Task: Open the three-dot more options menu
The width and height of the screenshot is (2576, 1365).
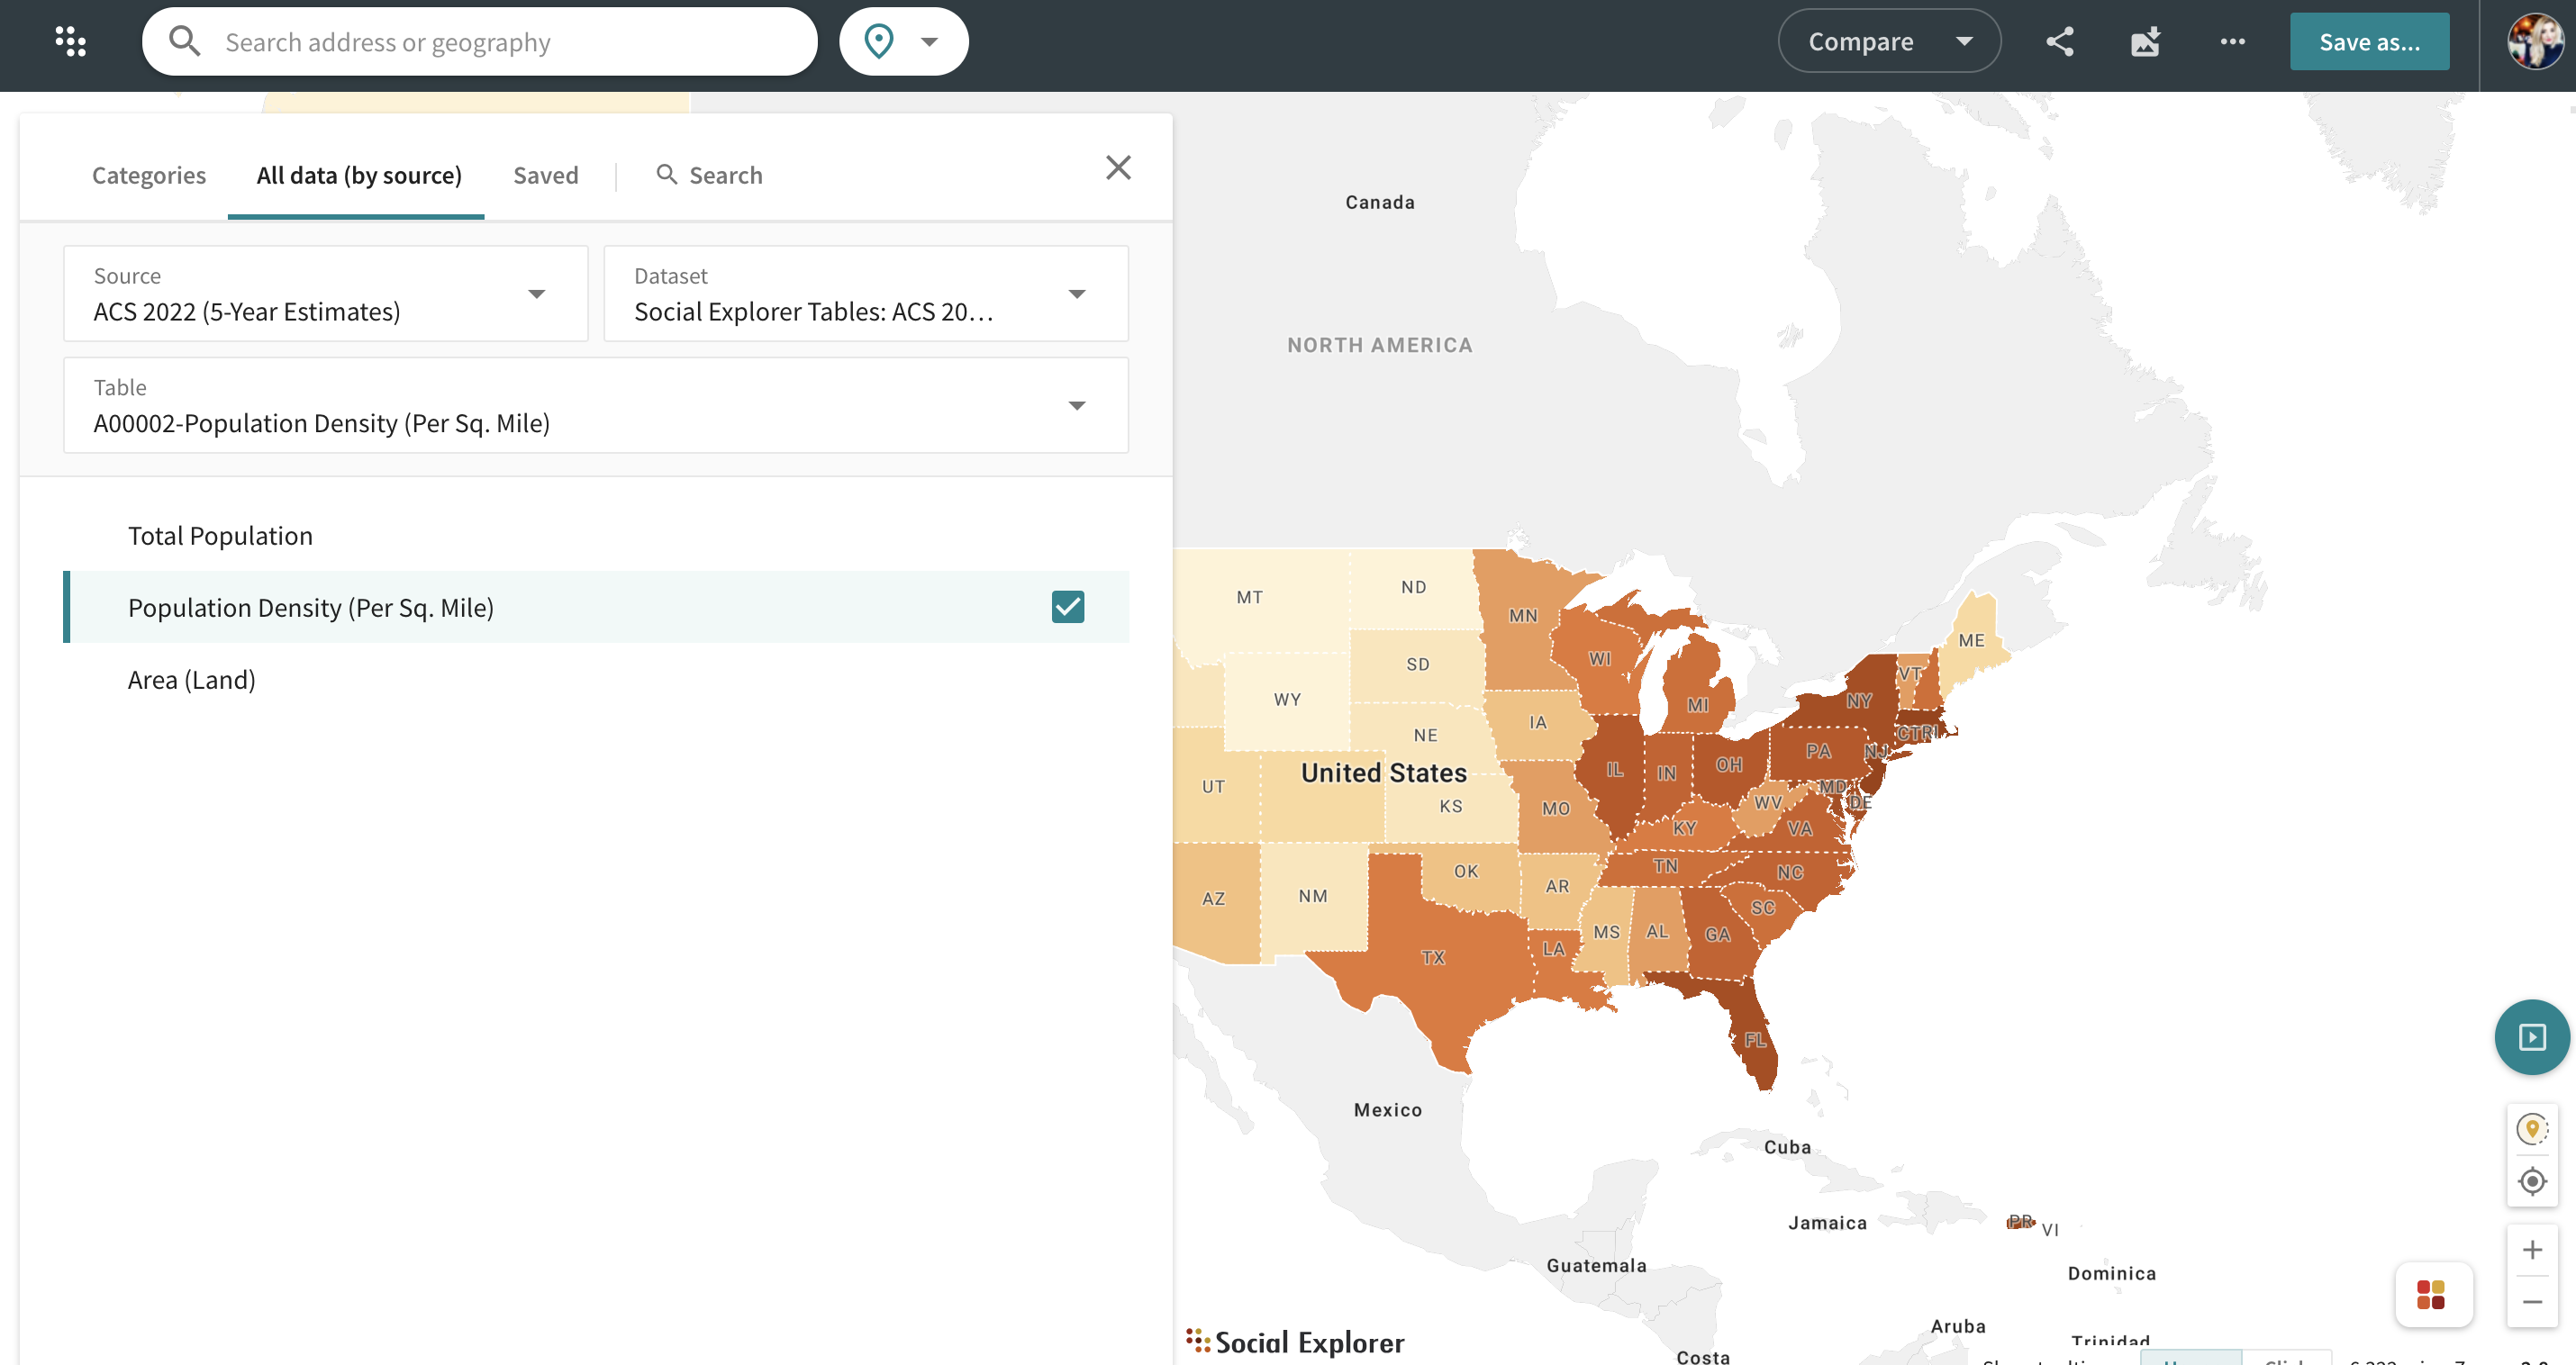Action: [x=2232, y=41]
